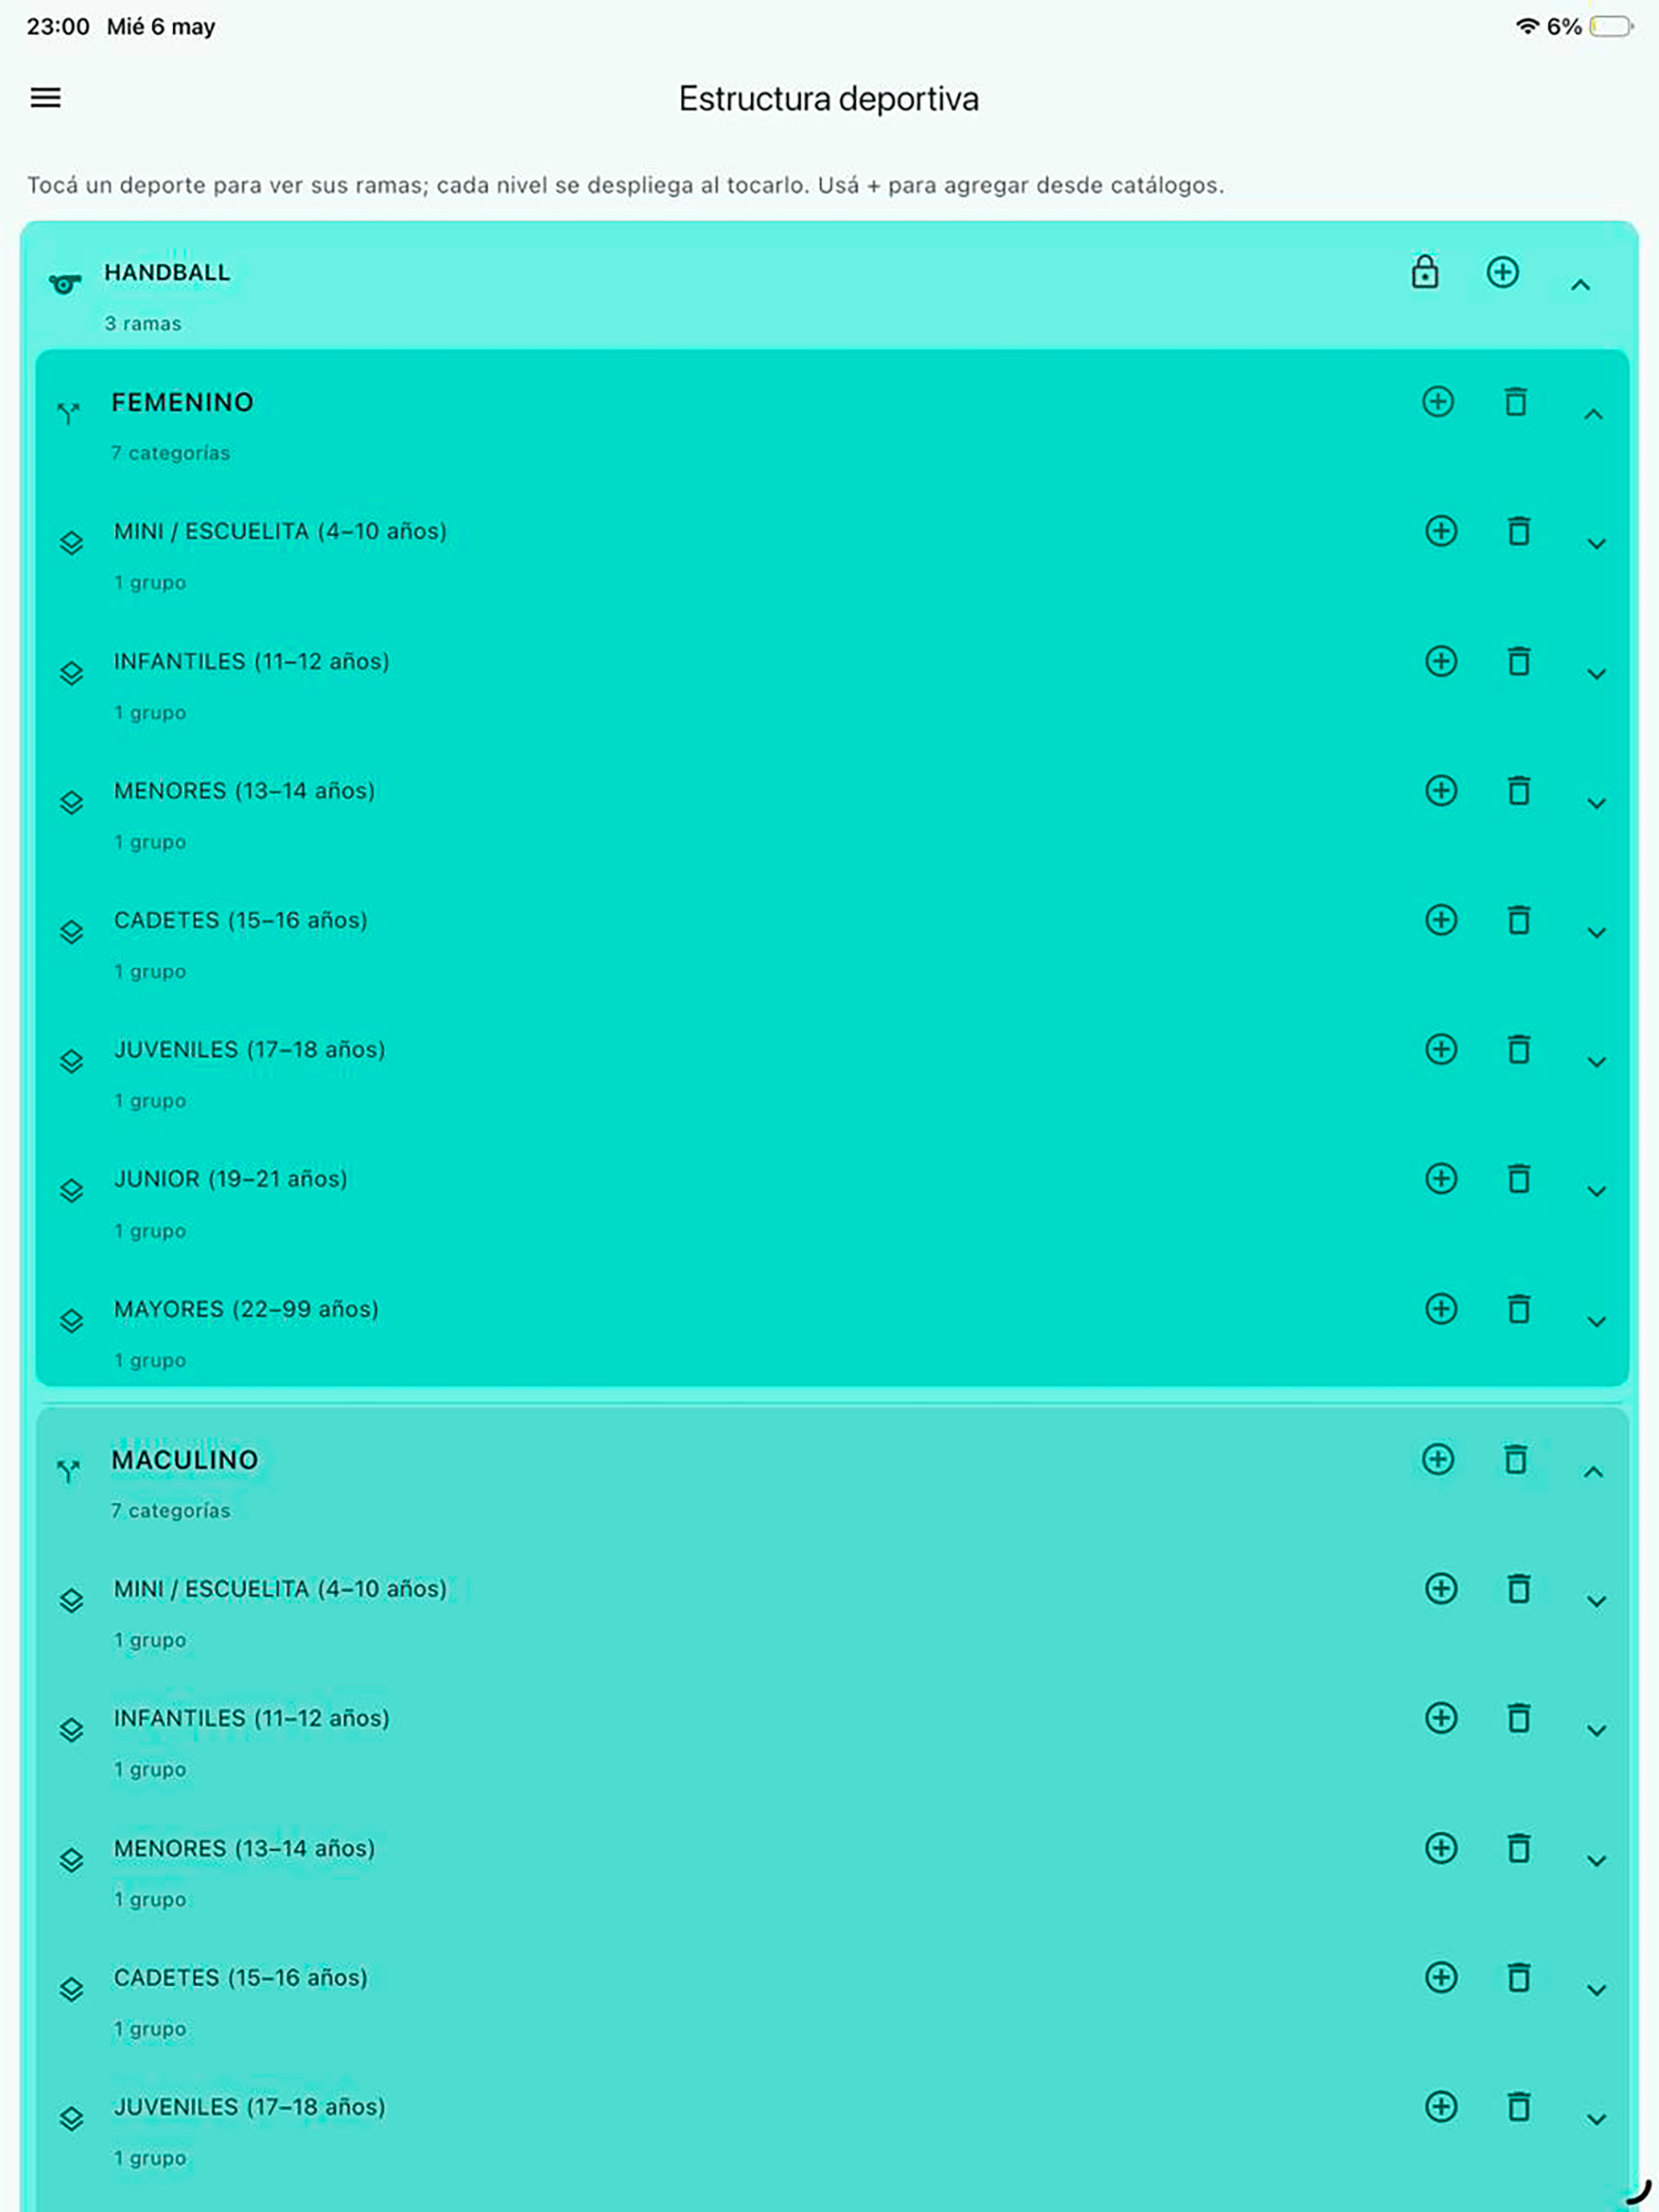Screen dimensions: 1659x2212
Task: Add group to FEMENINO INFANTILES
Action: click(x=1441, y=661)
